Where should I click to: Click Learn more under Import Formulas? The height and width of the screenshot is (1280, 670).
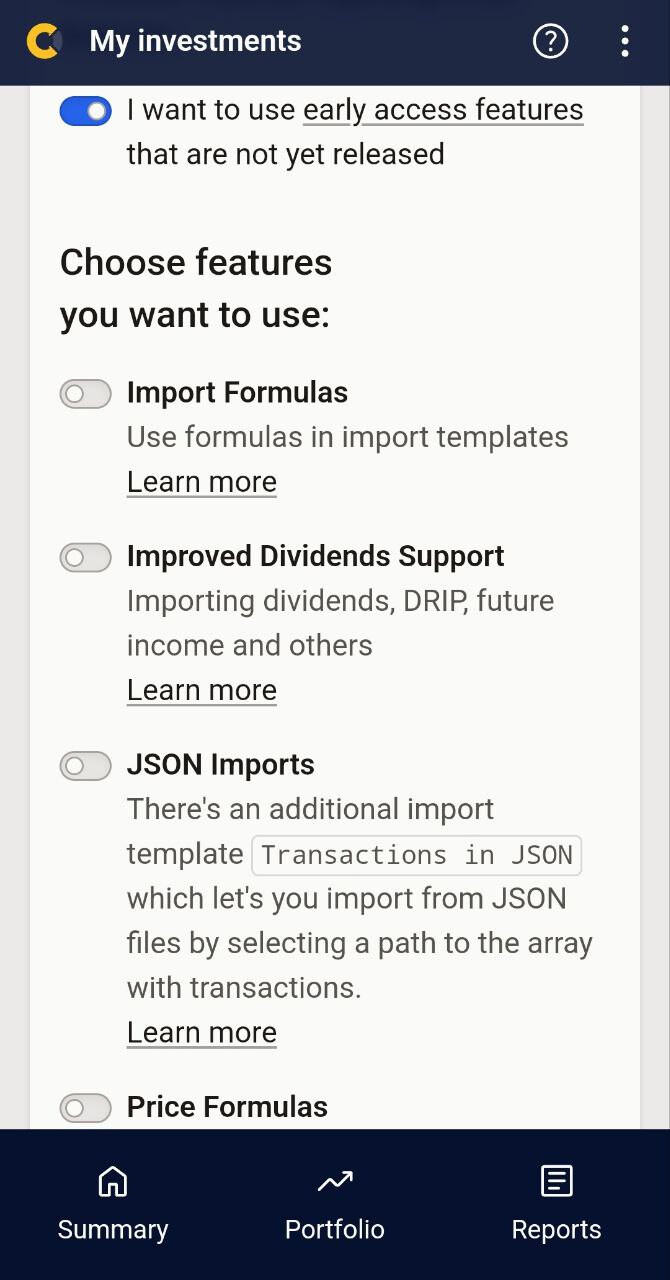pyautogui.click(x=202, y=482)
